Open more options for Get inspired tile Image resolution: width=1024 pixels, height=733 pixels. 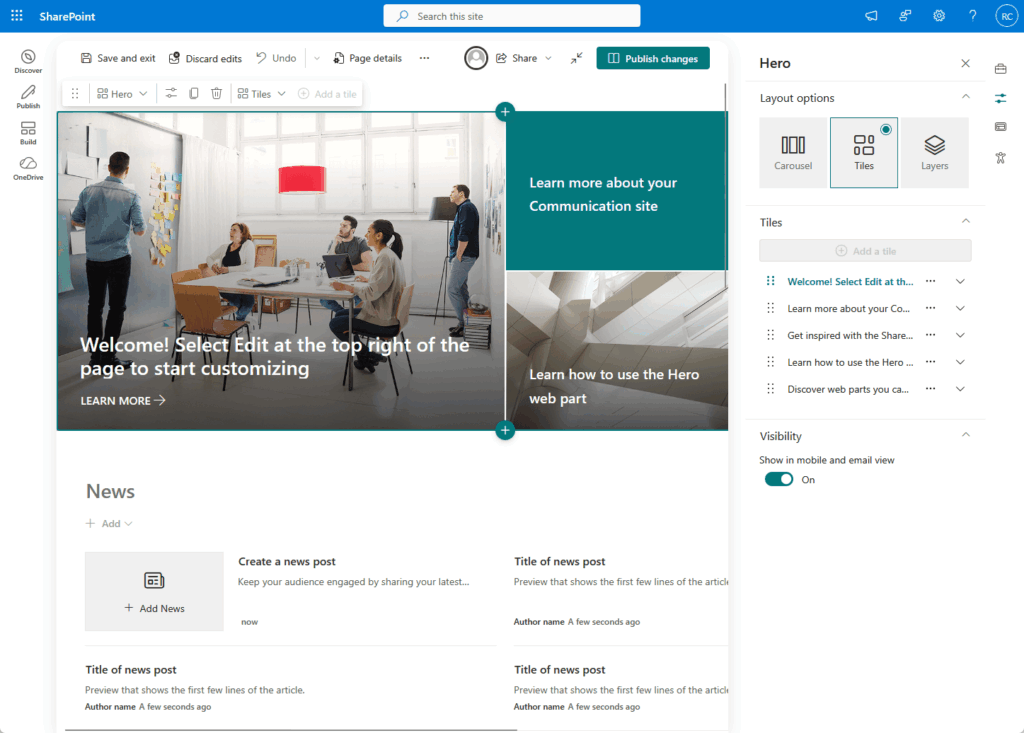[931, 335]
